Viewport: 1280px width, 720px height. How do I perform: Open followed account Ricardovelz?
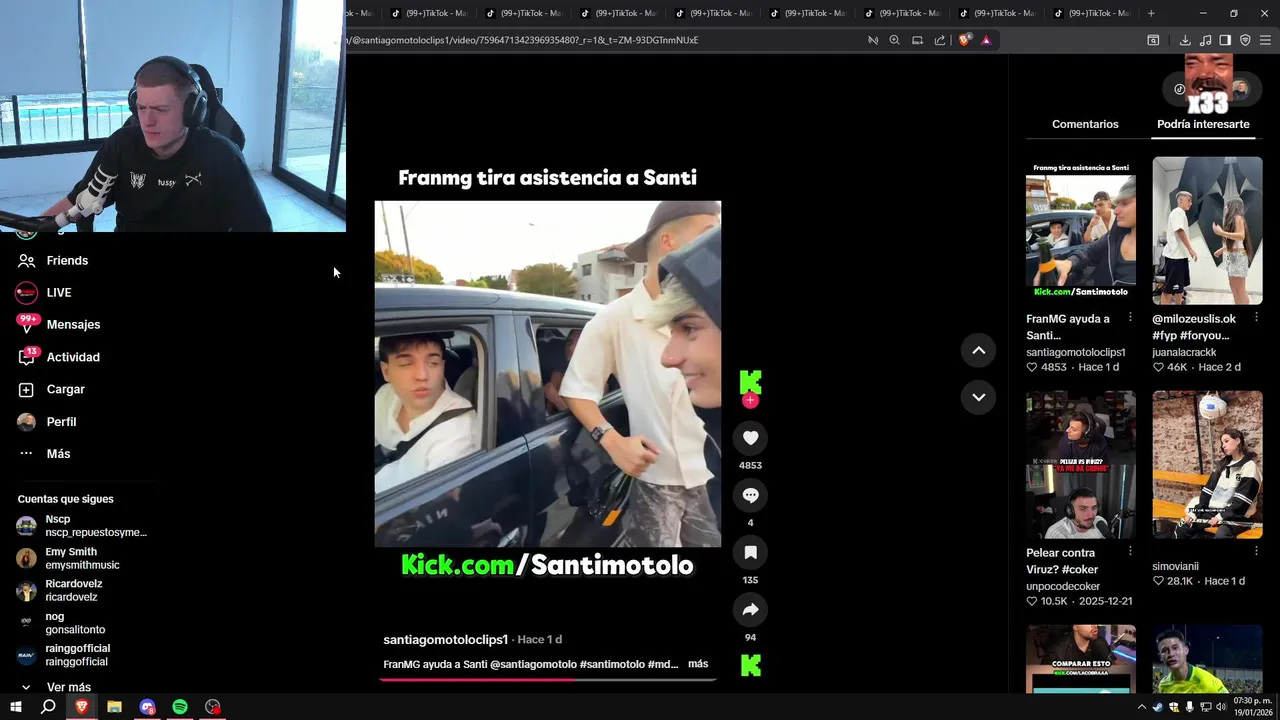point(60,590)
